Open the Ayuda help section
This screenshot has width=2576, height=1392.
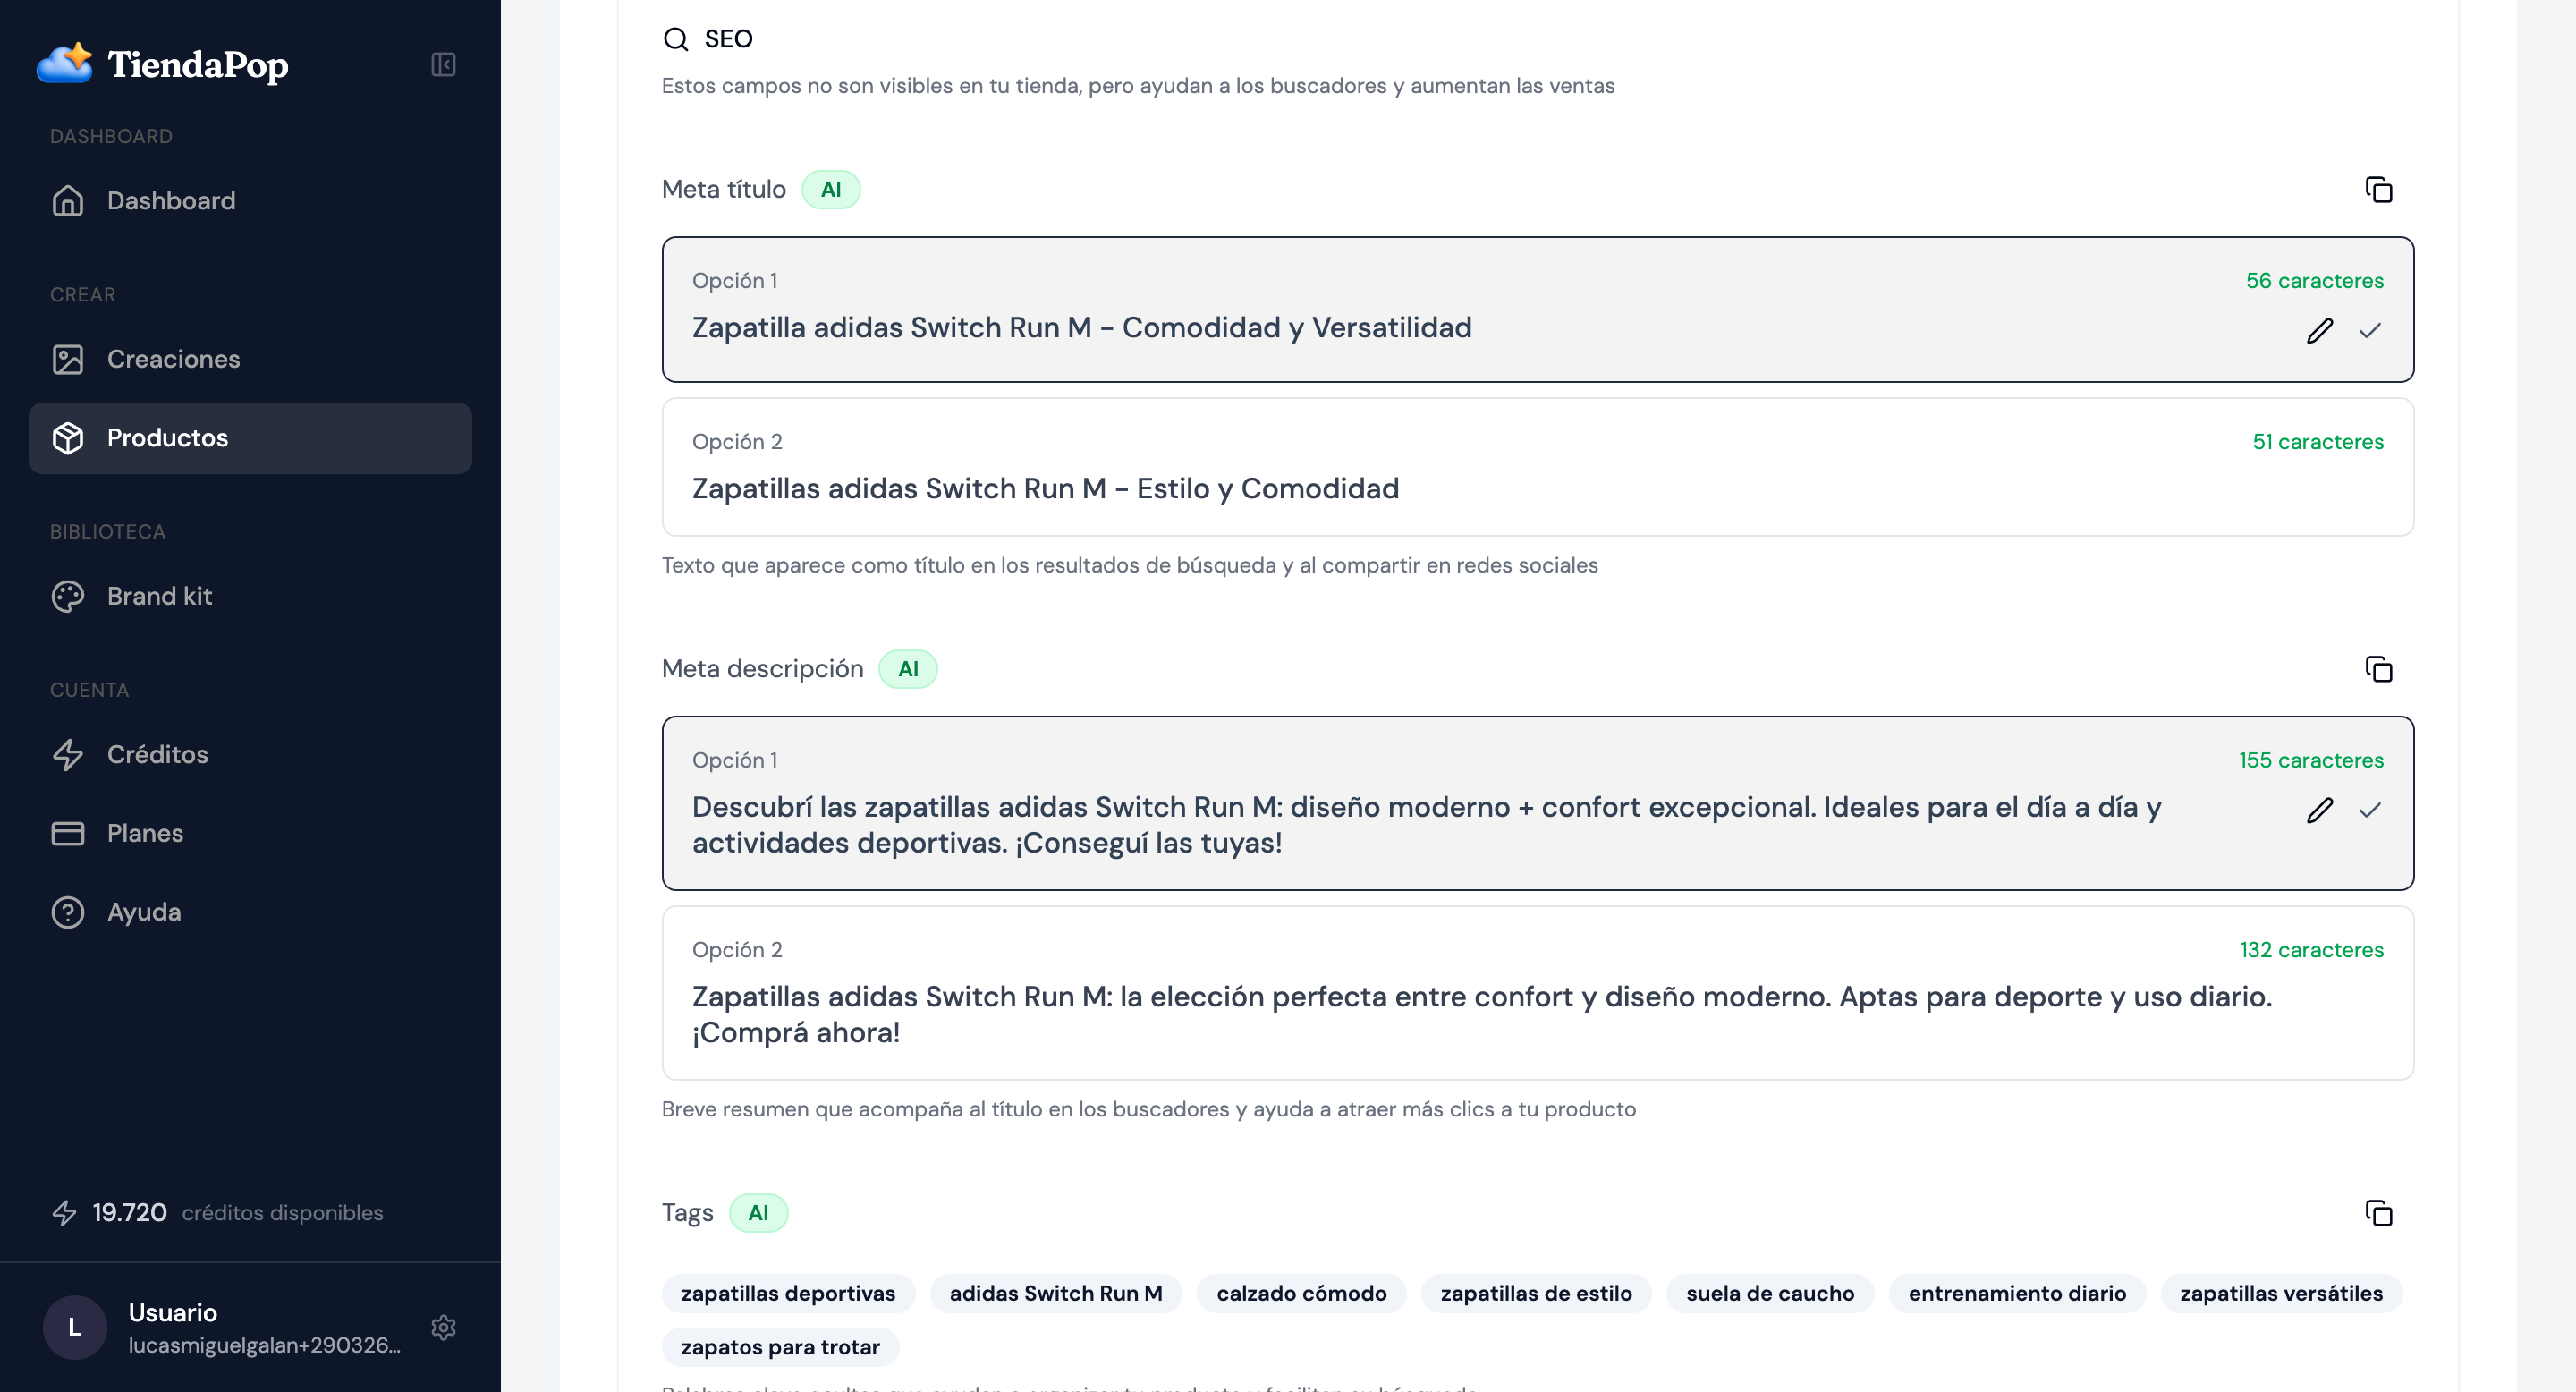coord(143,911)
